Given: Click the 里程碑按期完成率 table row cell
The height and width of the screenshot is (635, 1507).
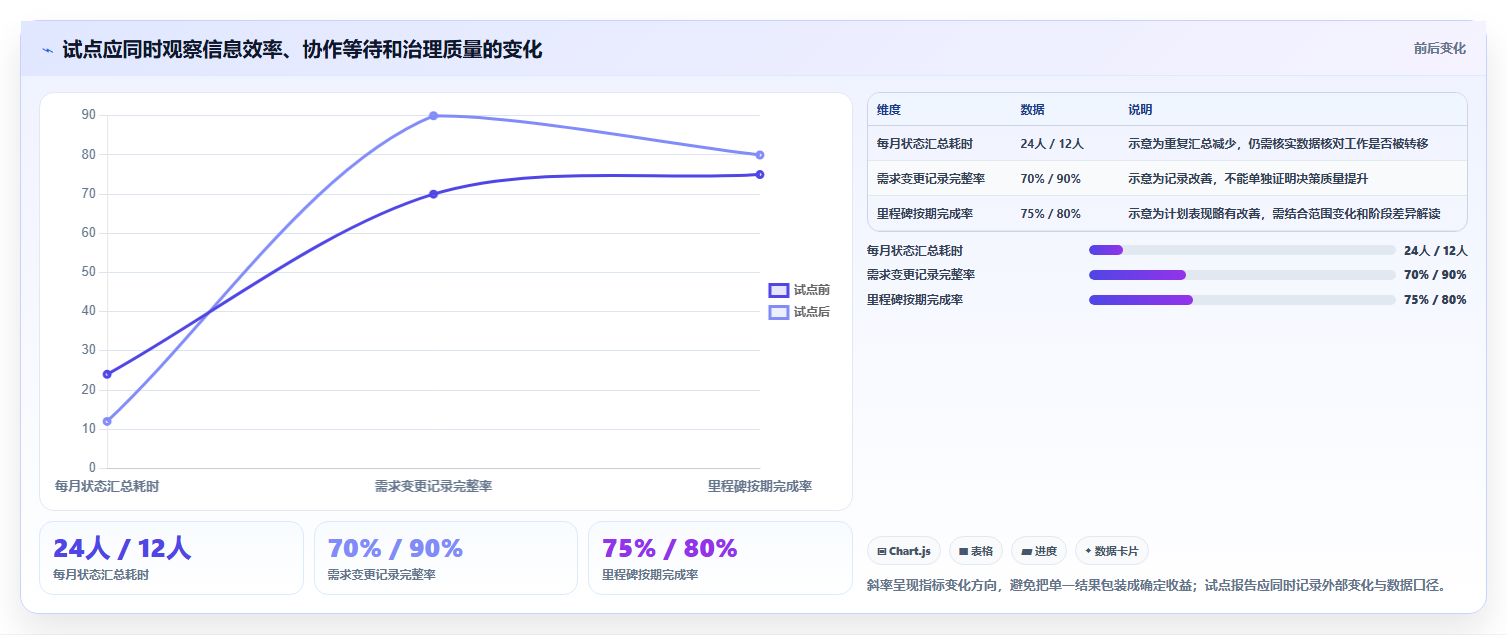Looking at the screenshot, I should point(925,214).
